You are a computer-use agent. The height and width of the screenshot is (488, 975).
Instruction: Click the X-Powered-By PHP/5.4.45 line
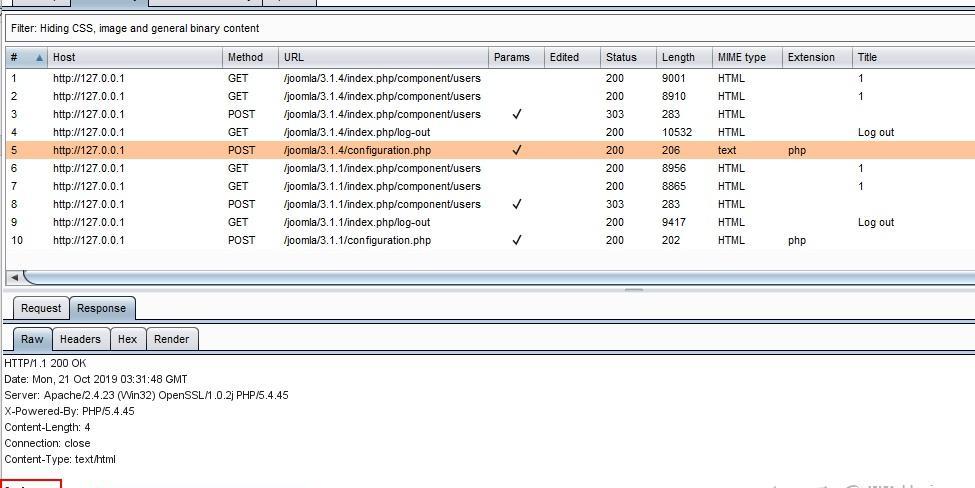click(69, 412)
